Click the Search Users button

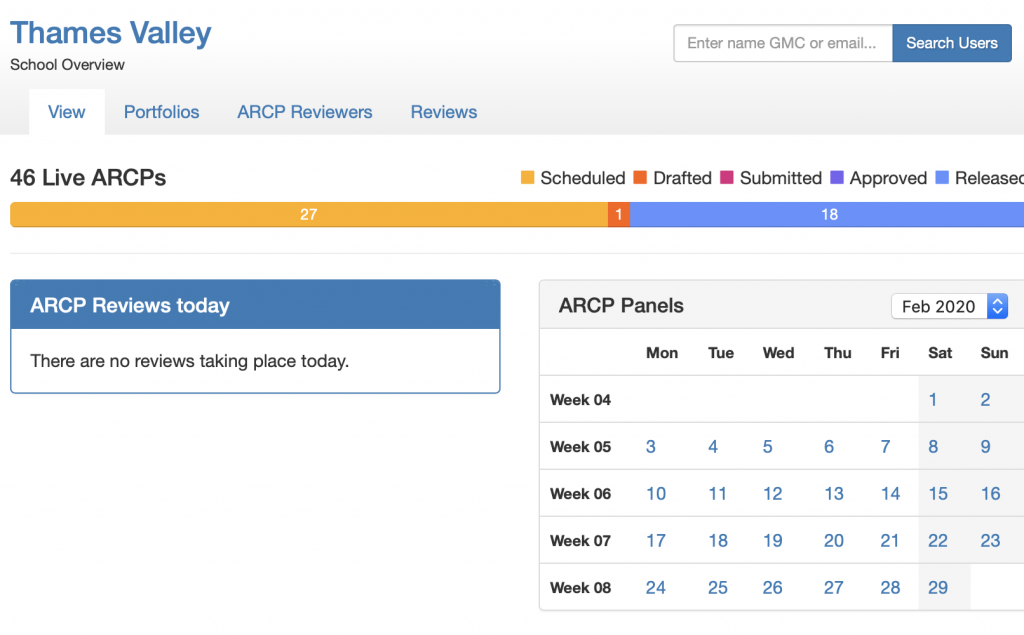coord(952,43)
